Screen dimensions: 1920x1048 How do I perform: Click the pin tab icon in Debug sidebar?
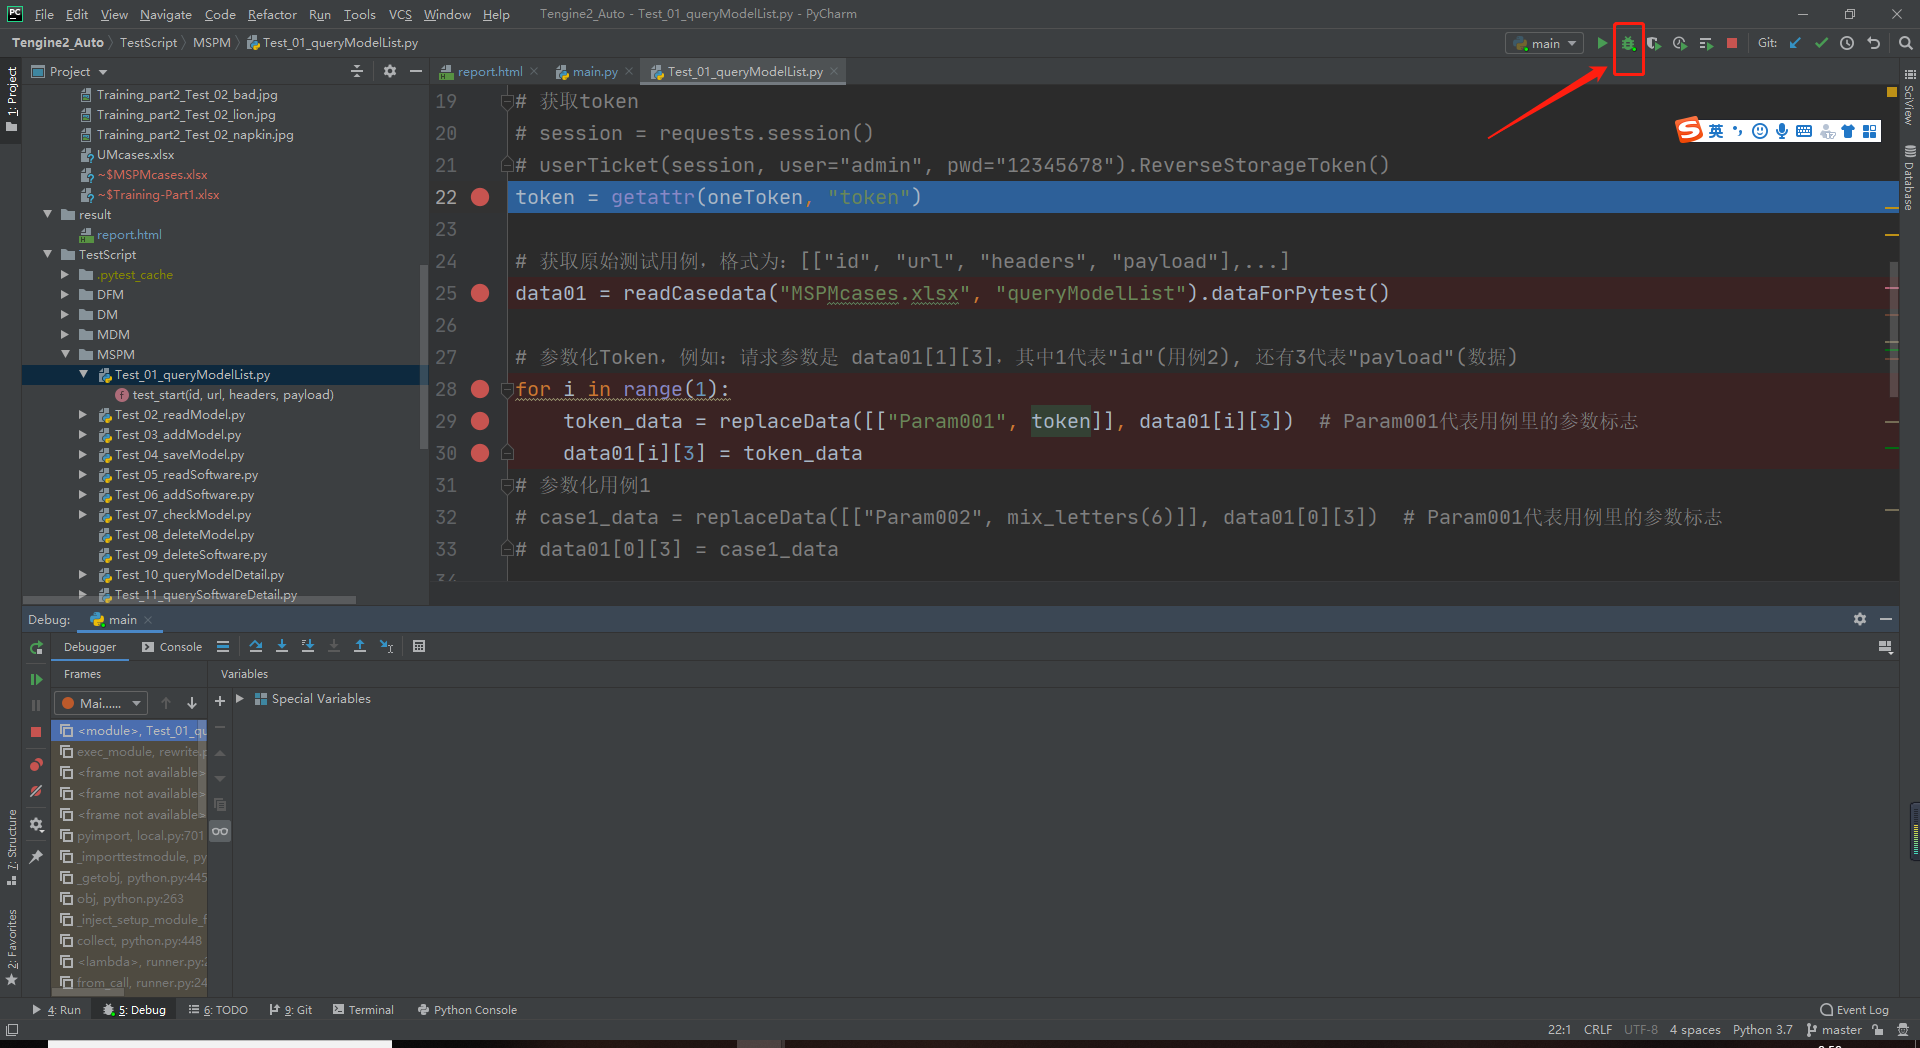36,857
